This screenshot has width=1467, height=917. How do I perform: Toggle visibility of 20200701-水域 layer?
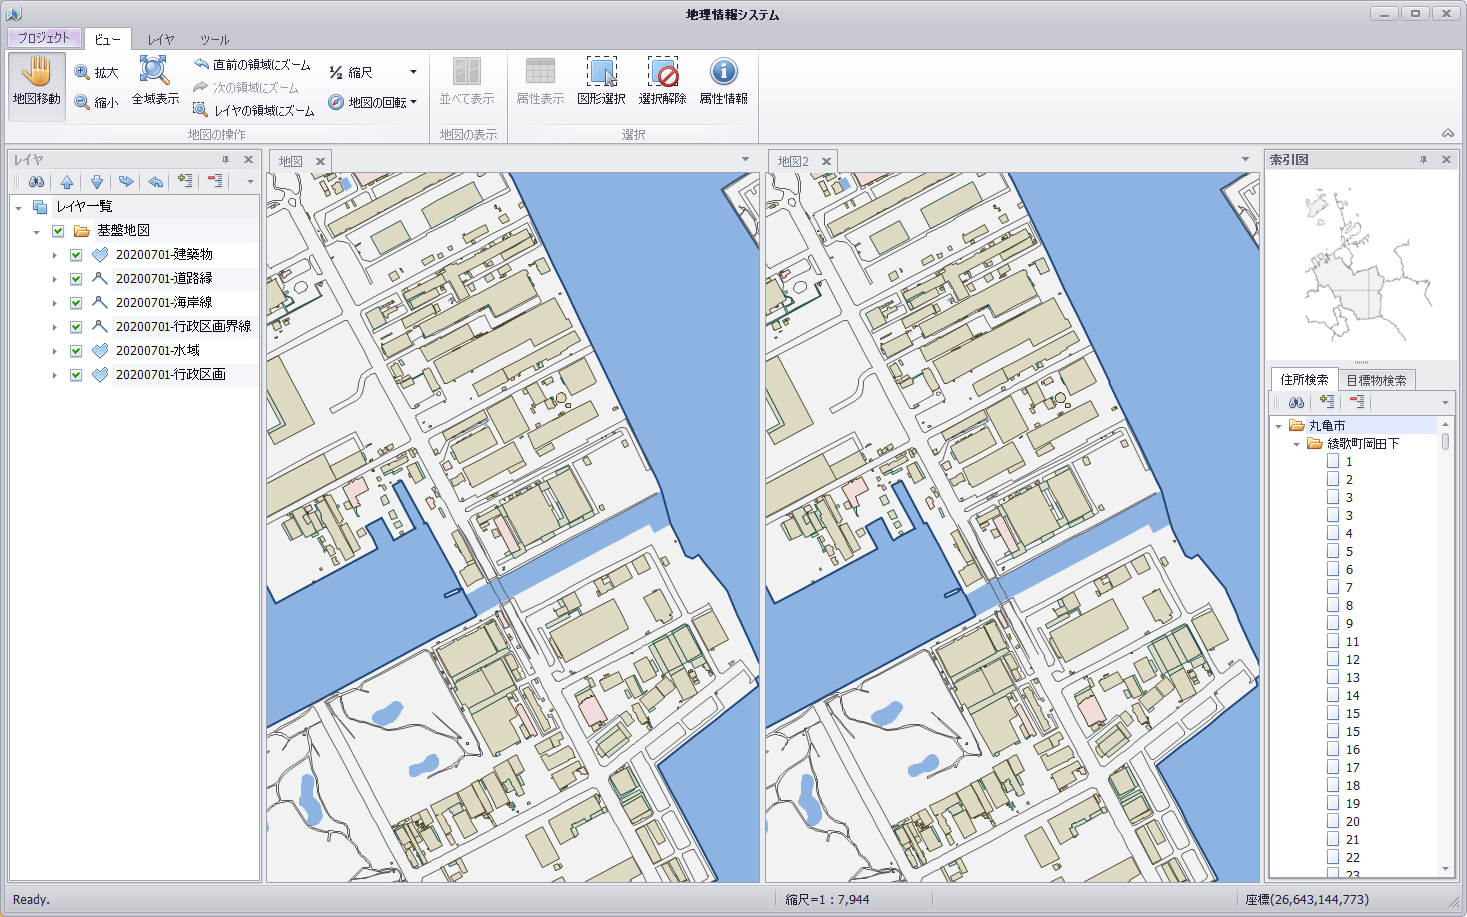pyautogui.click(x=75, y=350)
